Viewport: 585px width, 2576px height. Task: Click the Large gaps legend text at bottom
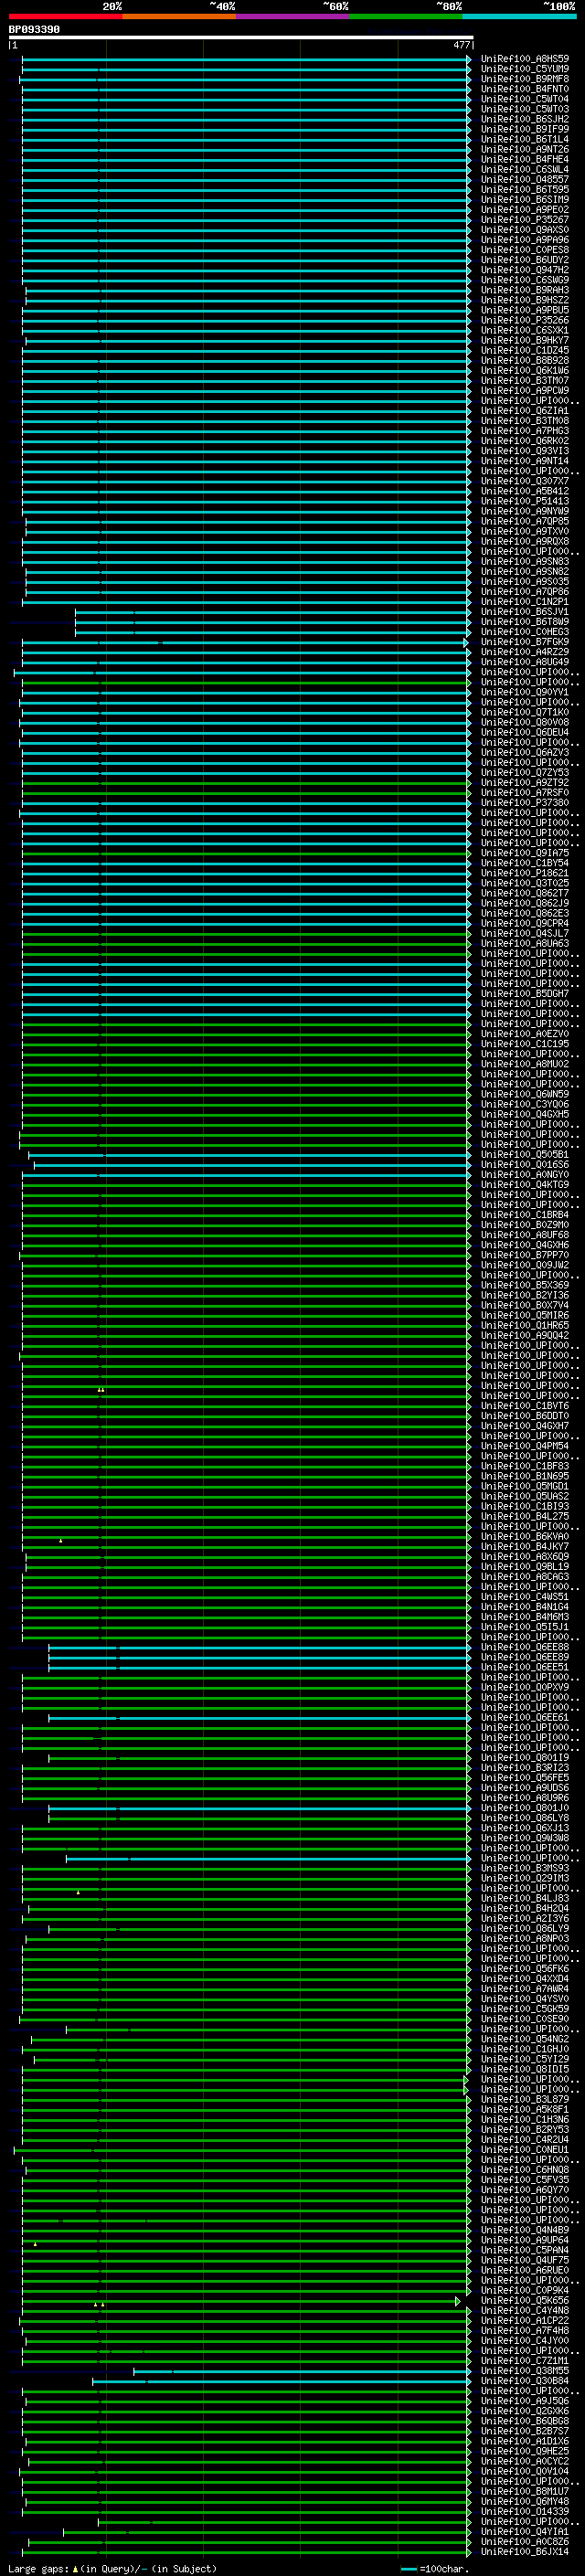pos(112,2569)
